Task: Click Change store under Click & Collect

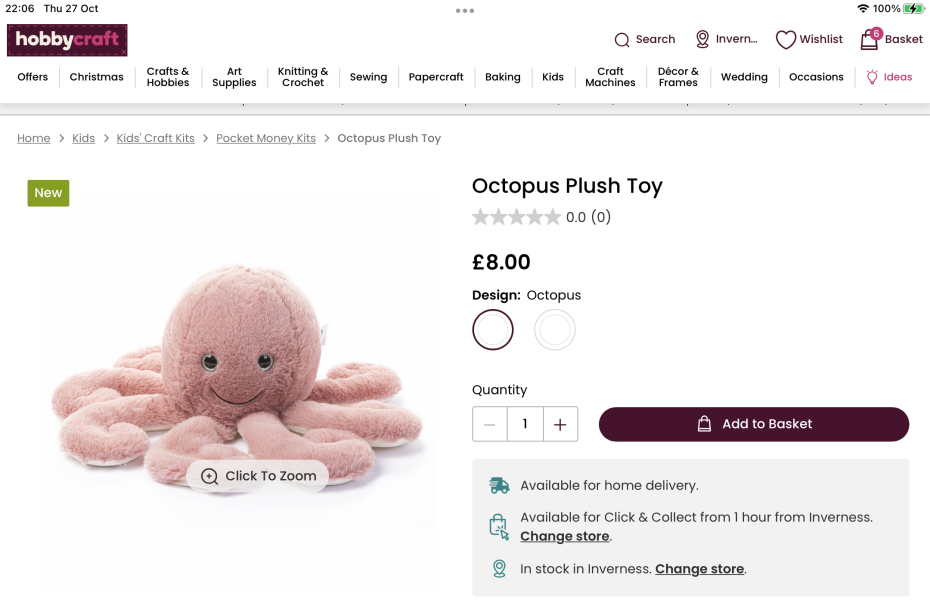Action: (x=565, y=536)
